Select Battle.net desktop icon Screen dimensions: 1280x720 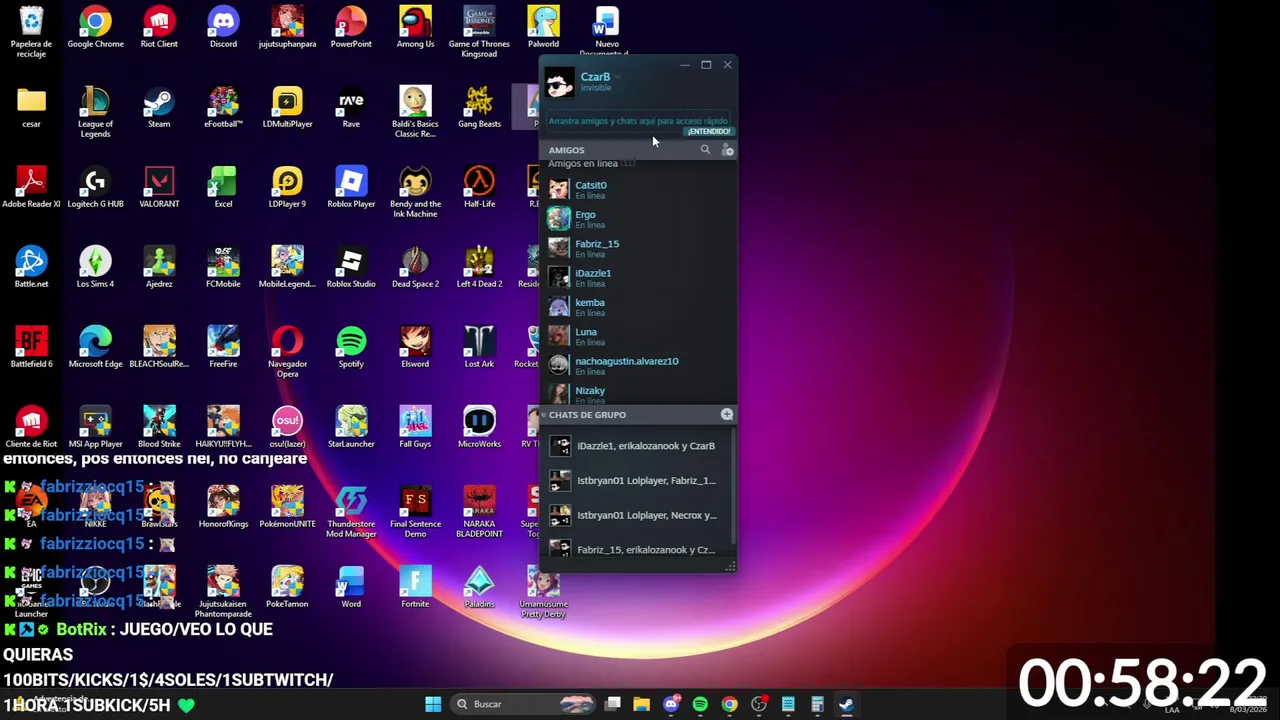point(31,268)
